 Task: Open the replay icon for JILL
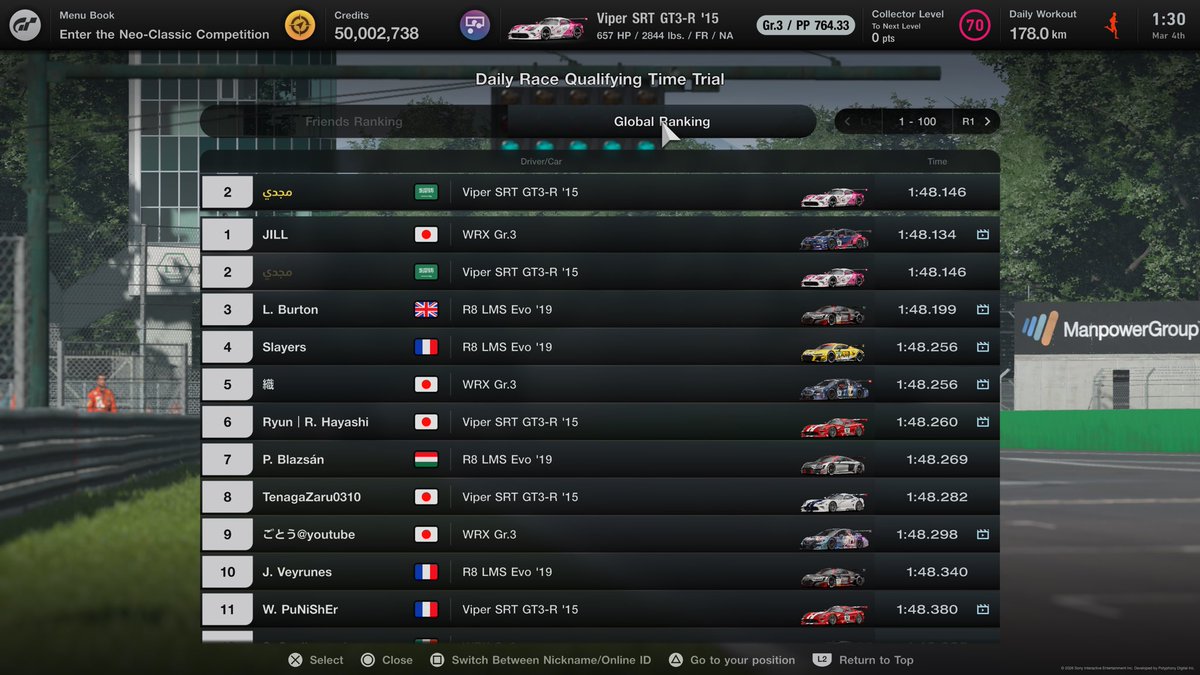pyautogui.click(x=982, y=235)
